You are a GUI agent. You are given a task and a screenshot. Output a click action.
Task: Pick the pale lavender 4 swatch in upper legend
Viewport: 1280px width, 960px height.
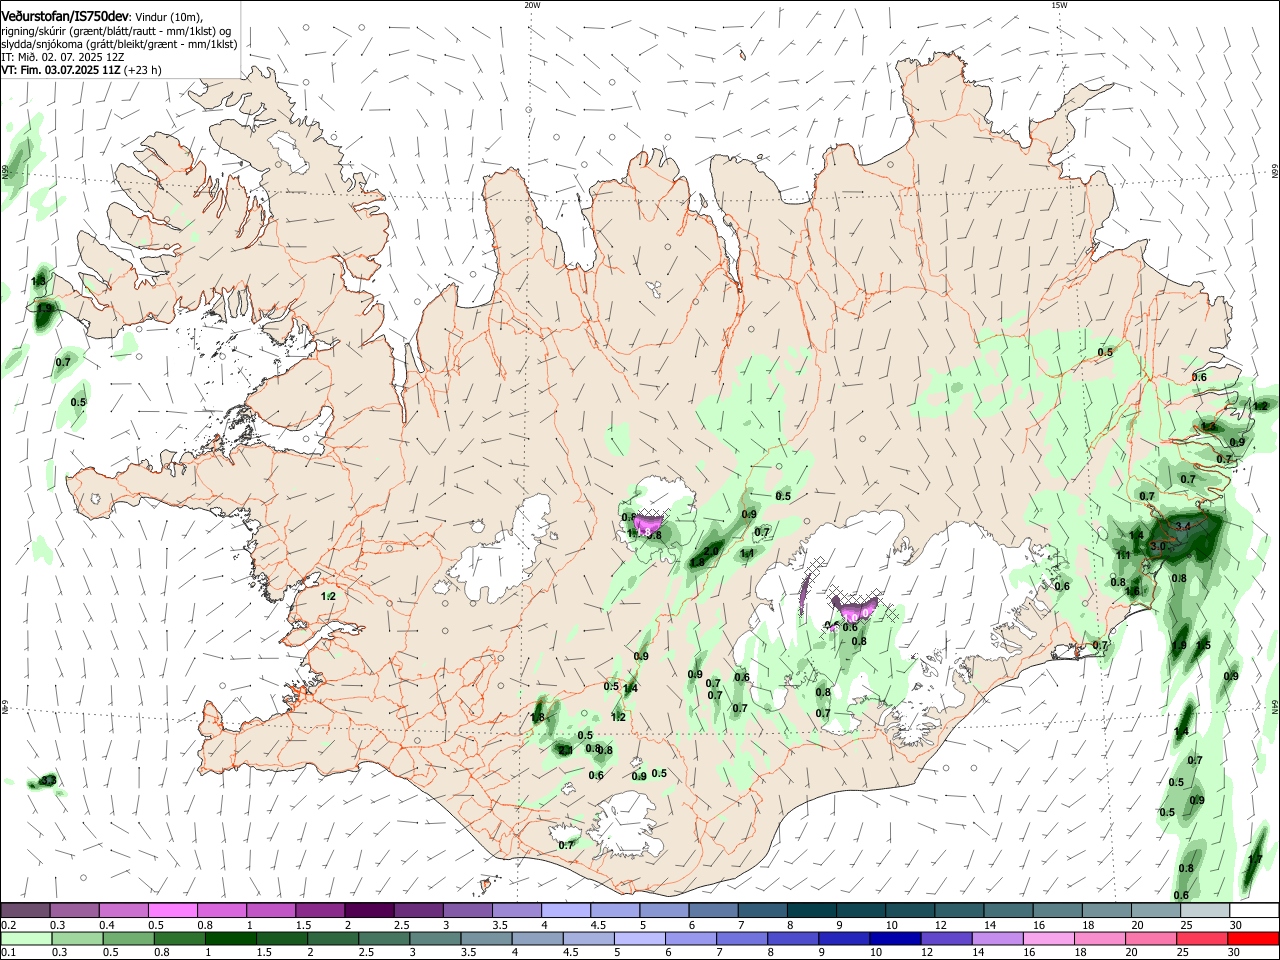pos(564,910)
